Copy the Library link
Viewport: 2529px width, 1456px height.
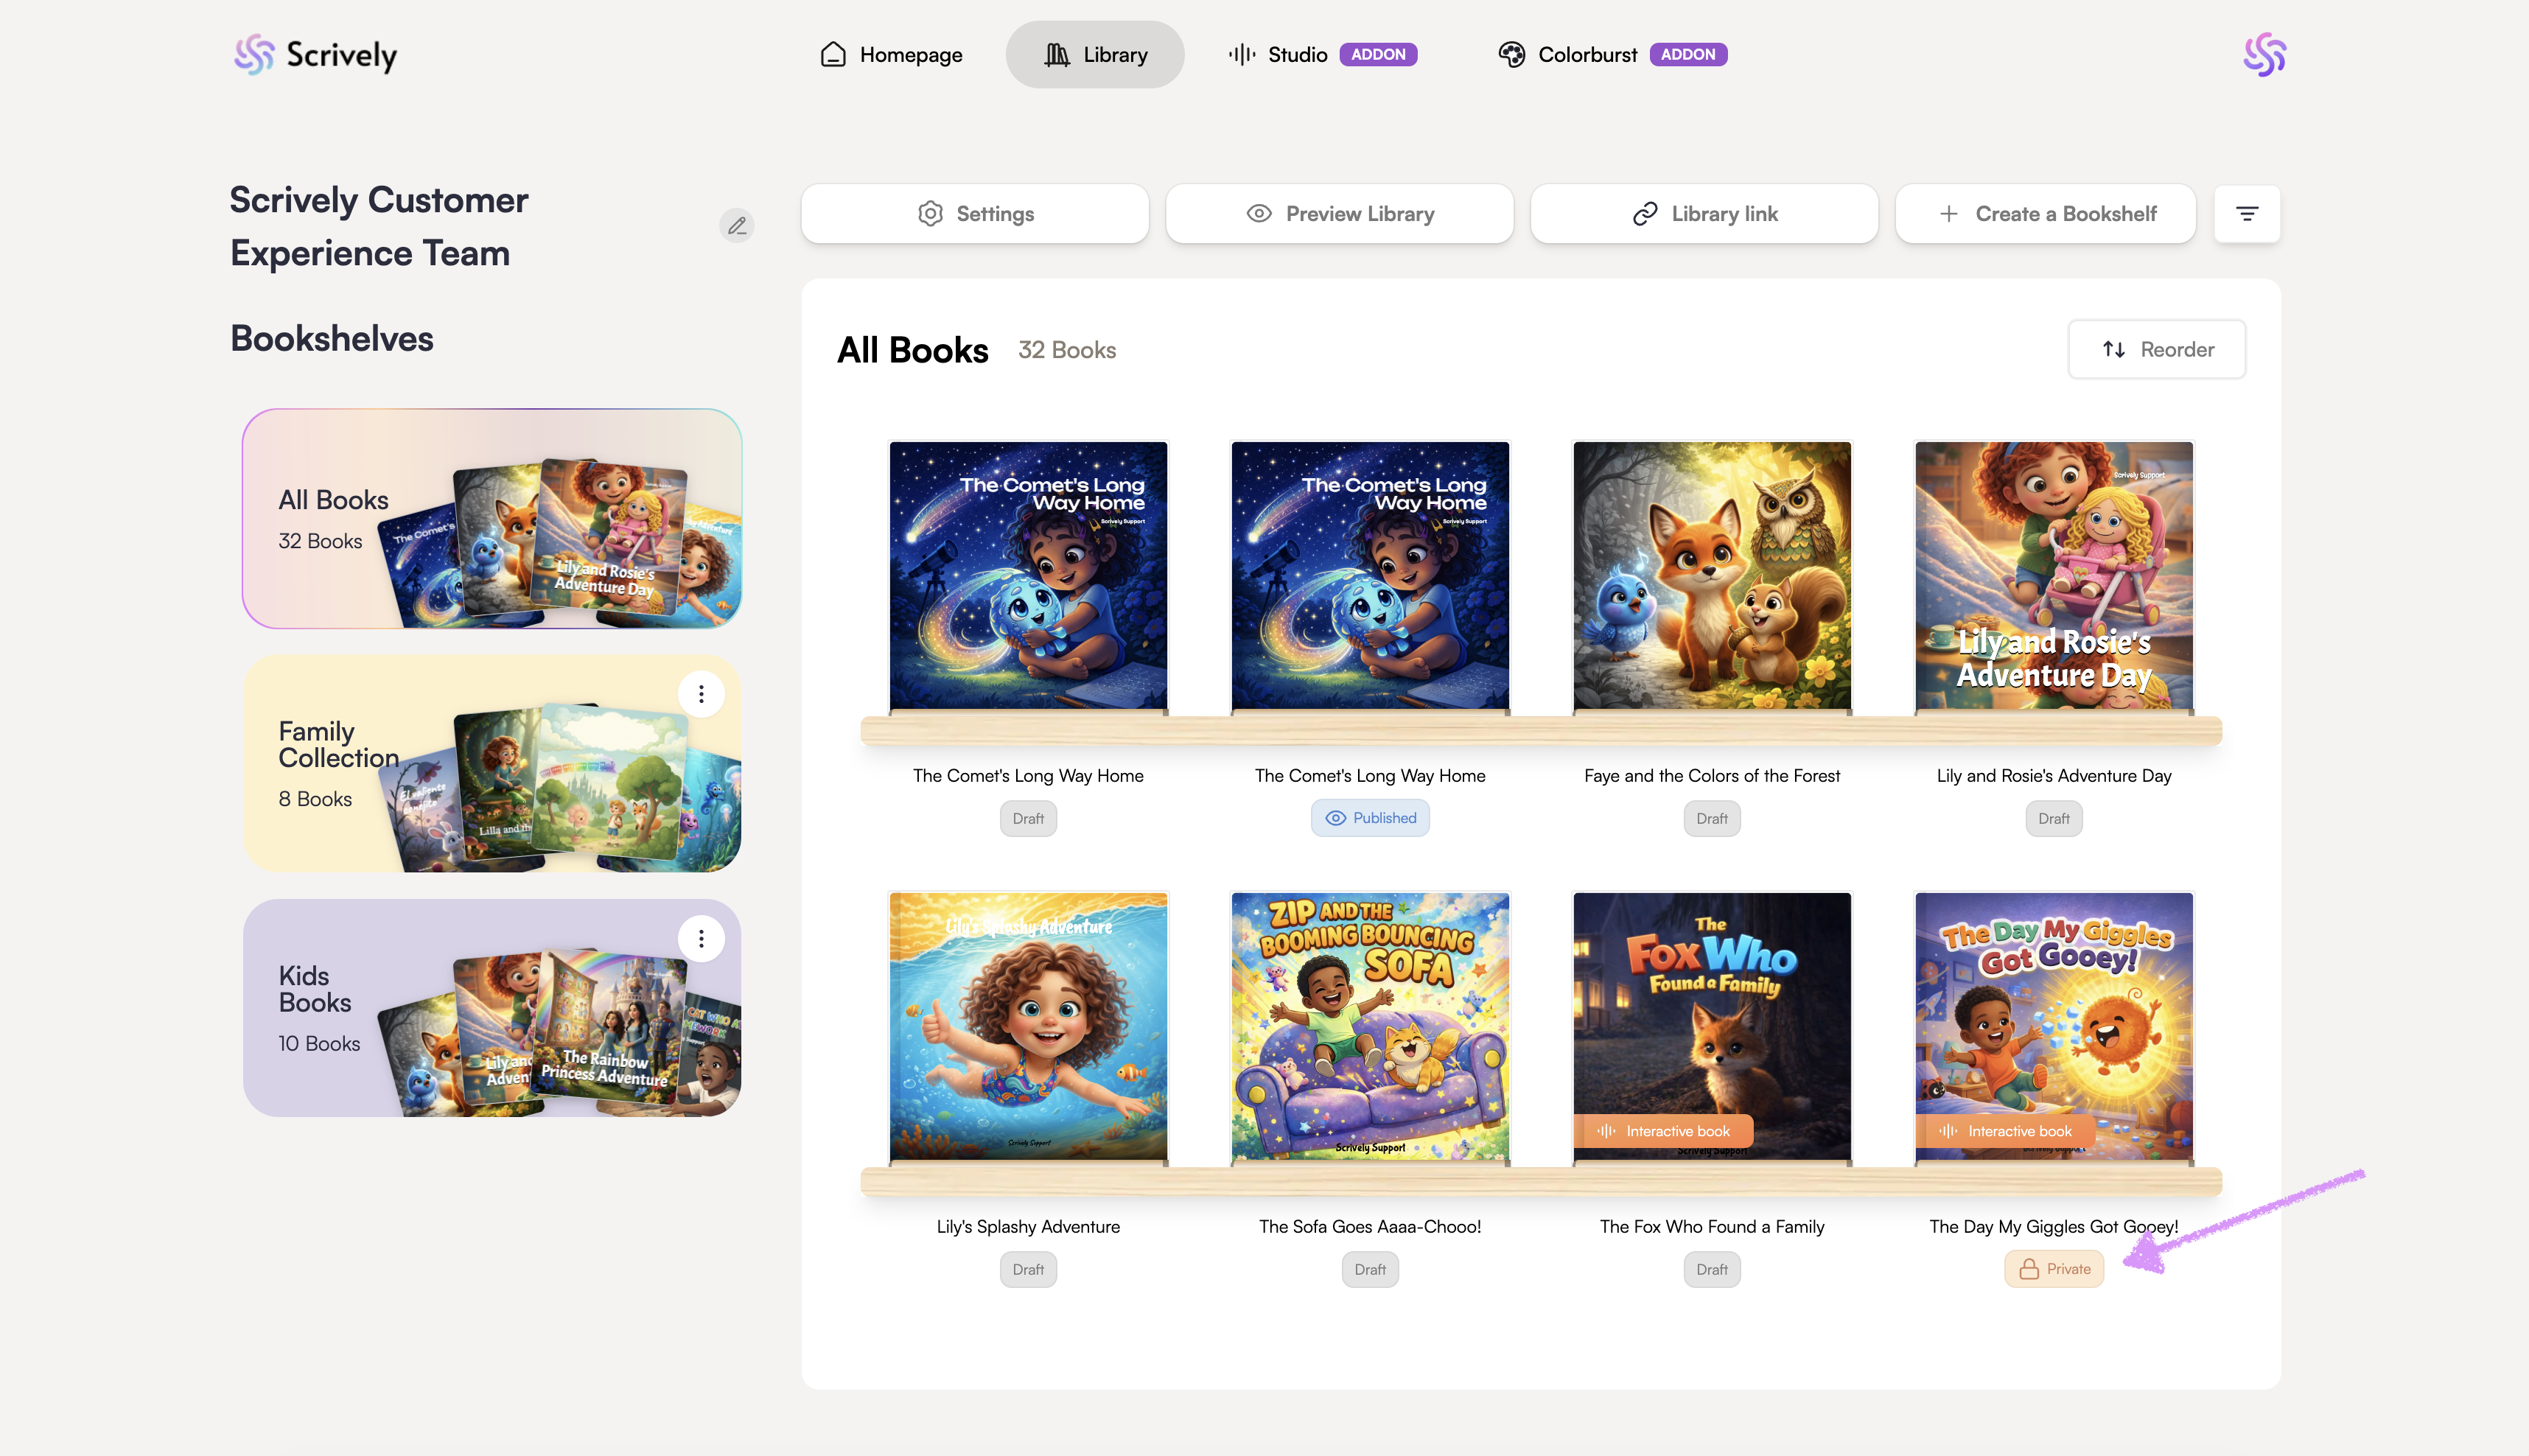pos(1704,214)
